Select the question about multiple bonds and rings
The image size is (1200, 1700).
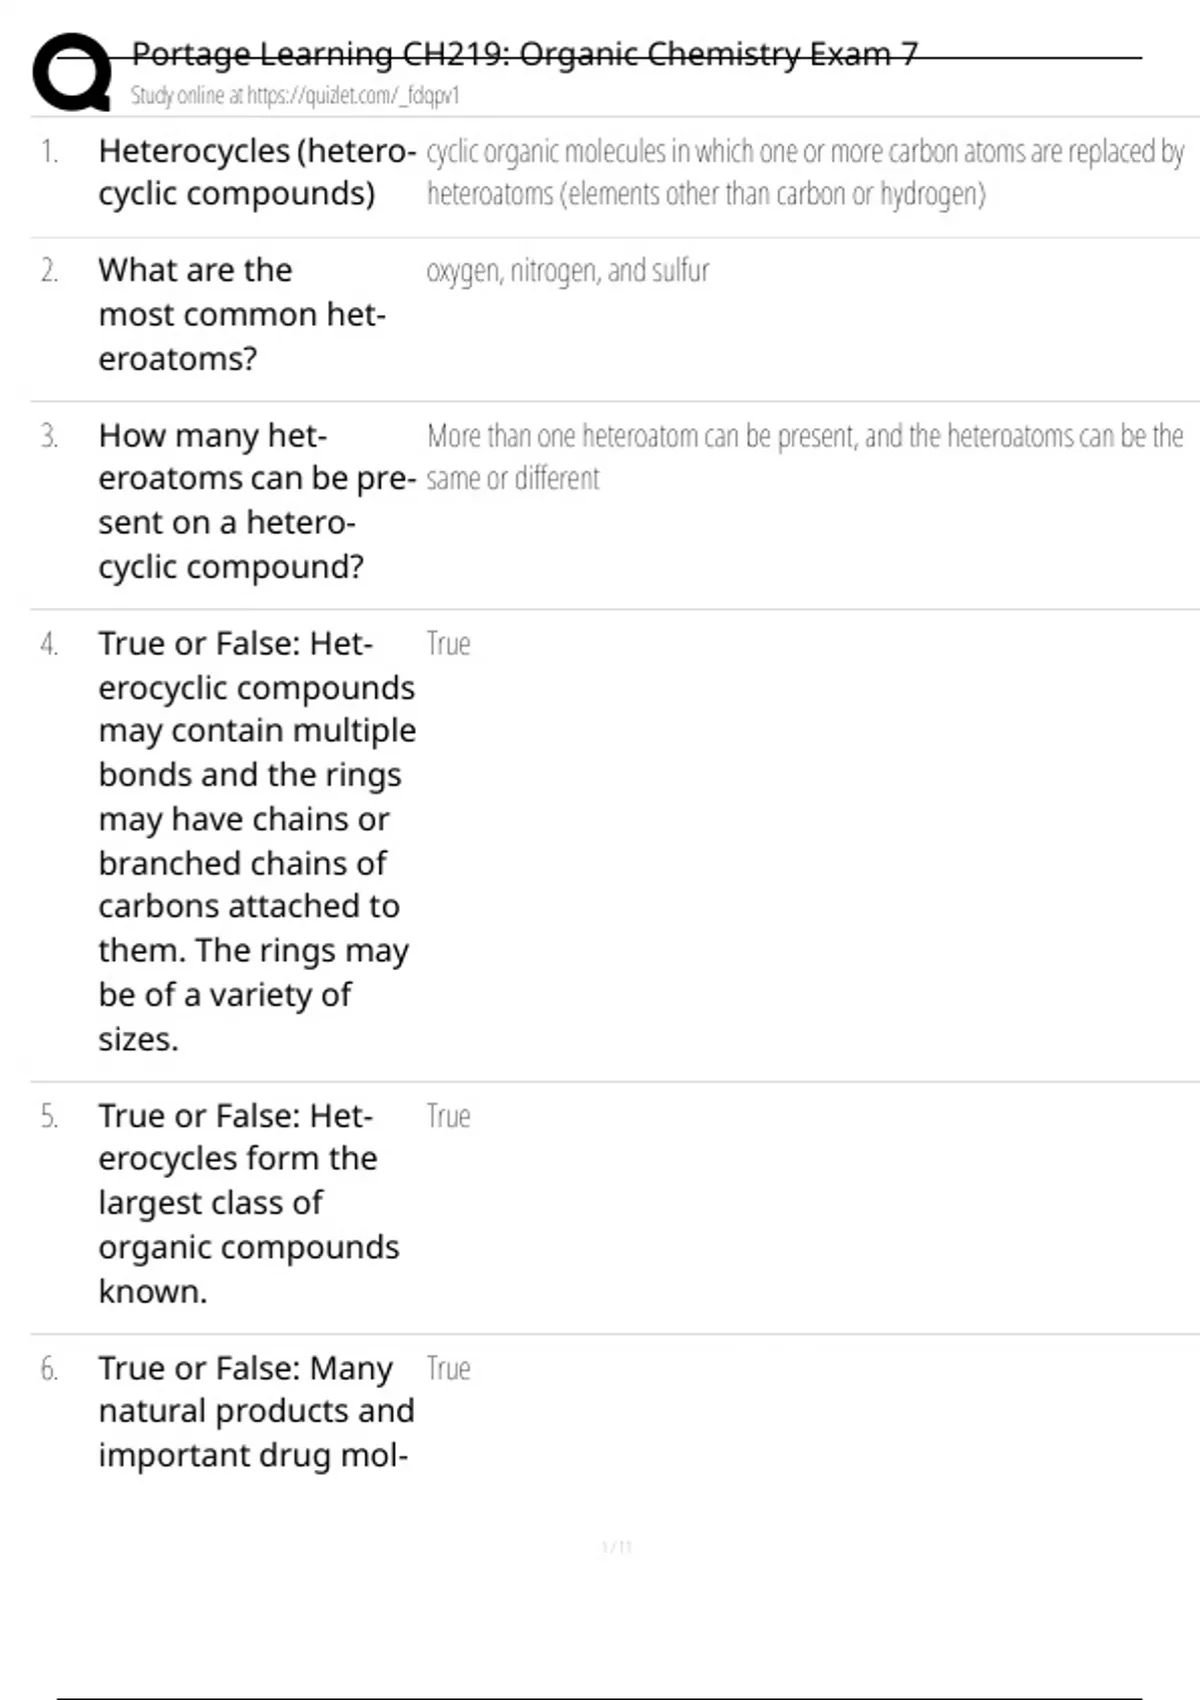coord(256,841)
